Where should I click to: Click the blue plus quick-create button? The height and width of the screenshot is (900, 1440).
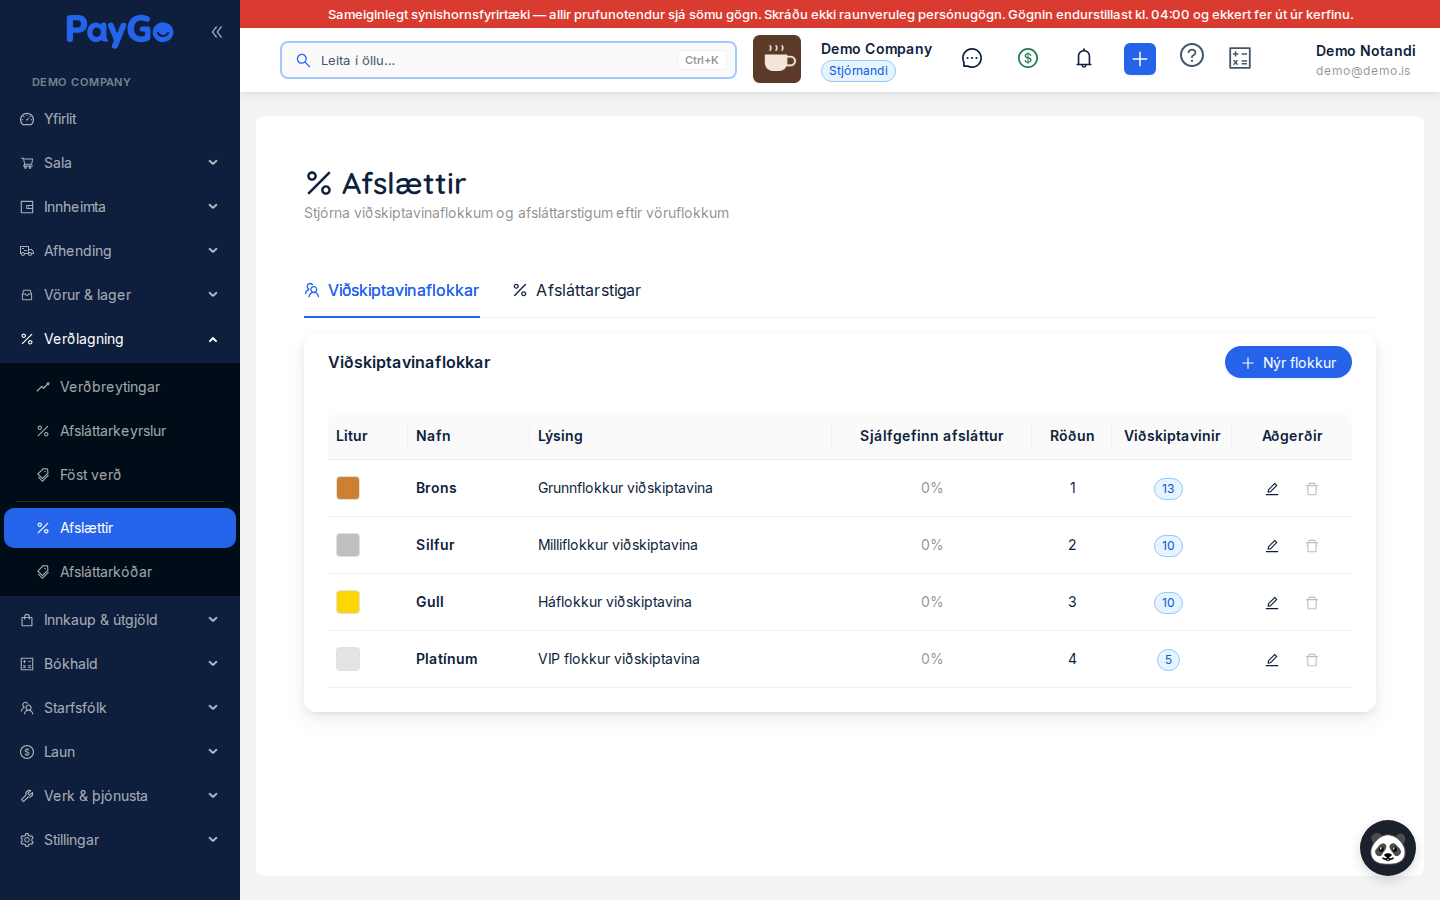1140,59
